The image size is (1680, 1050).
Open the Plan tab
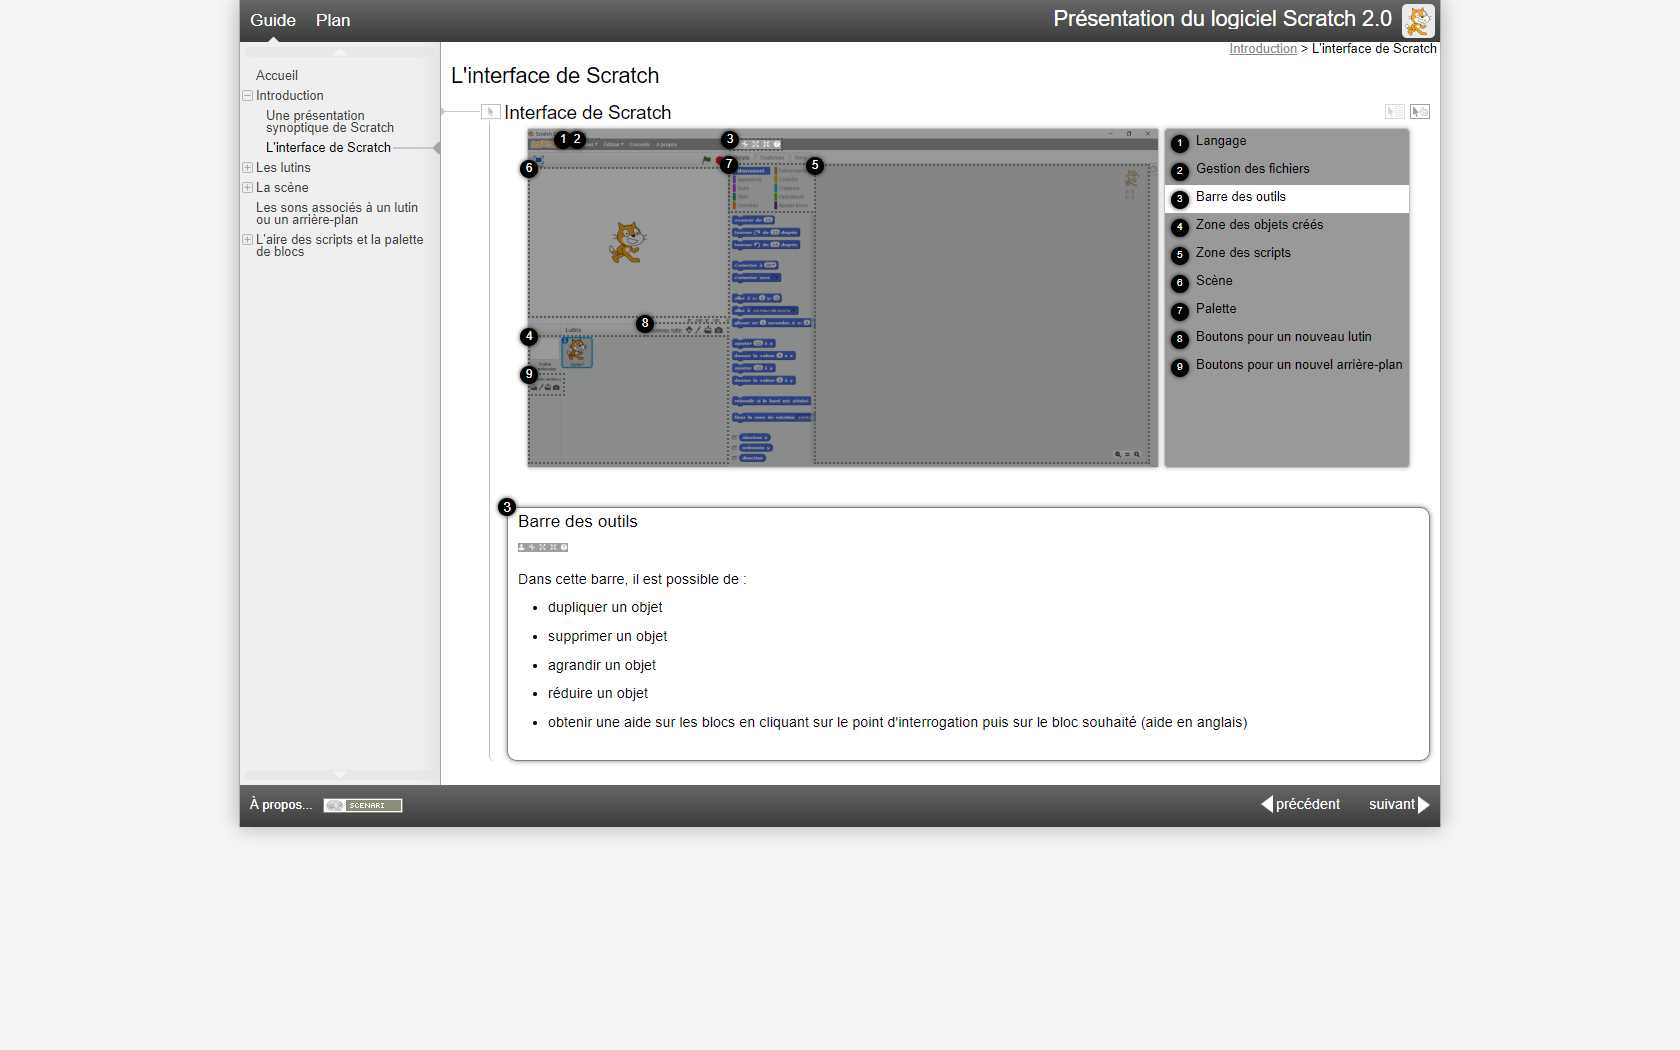(x=333, y=20)
